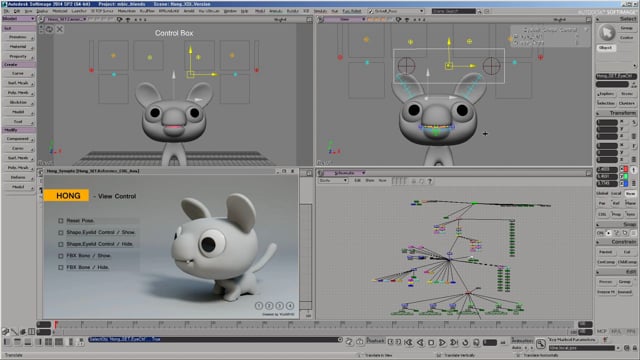Maximize the Control Box viewport
640x360 pixels.
pyautogui.click(x=309, y=19)
